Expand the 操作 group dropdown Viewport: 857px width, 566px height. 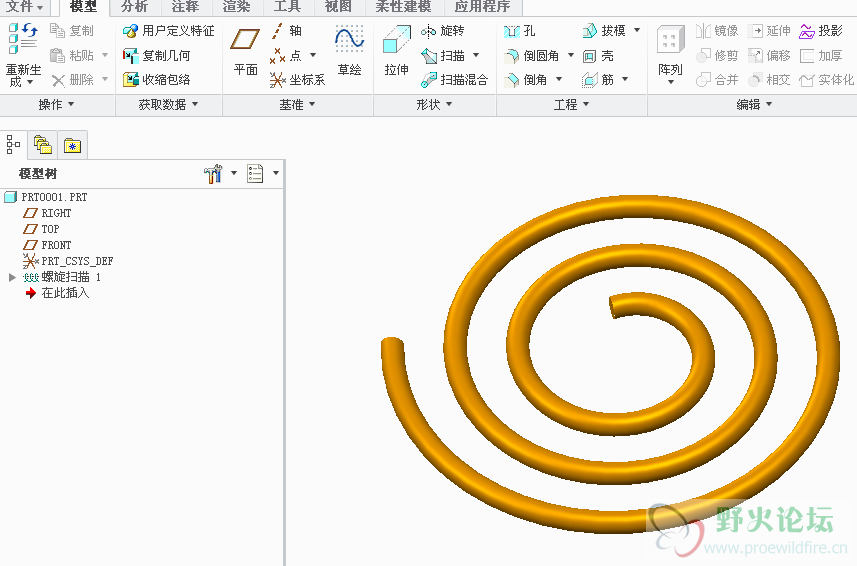(56, 104)
